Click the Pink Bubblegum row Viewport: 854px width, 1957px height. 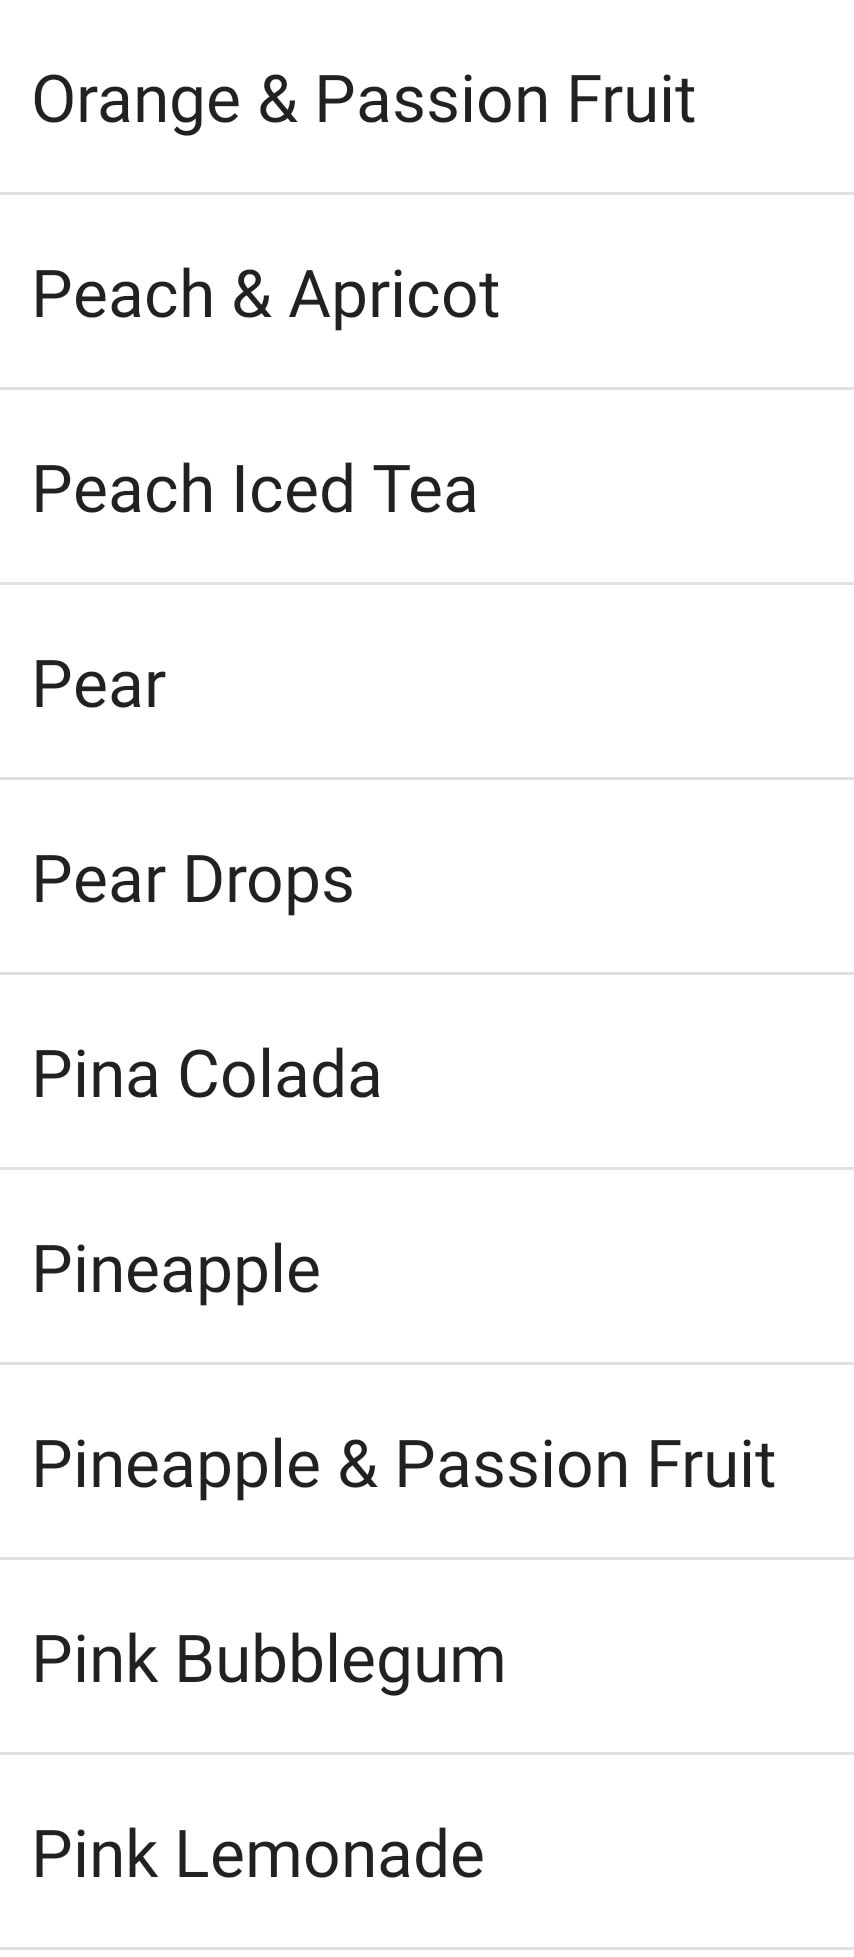[x=427, y=1659]
